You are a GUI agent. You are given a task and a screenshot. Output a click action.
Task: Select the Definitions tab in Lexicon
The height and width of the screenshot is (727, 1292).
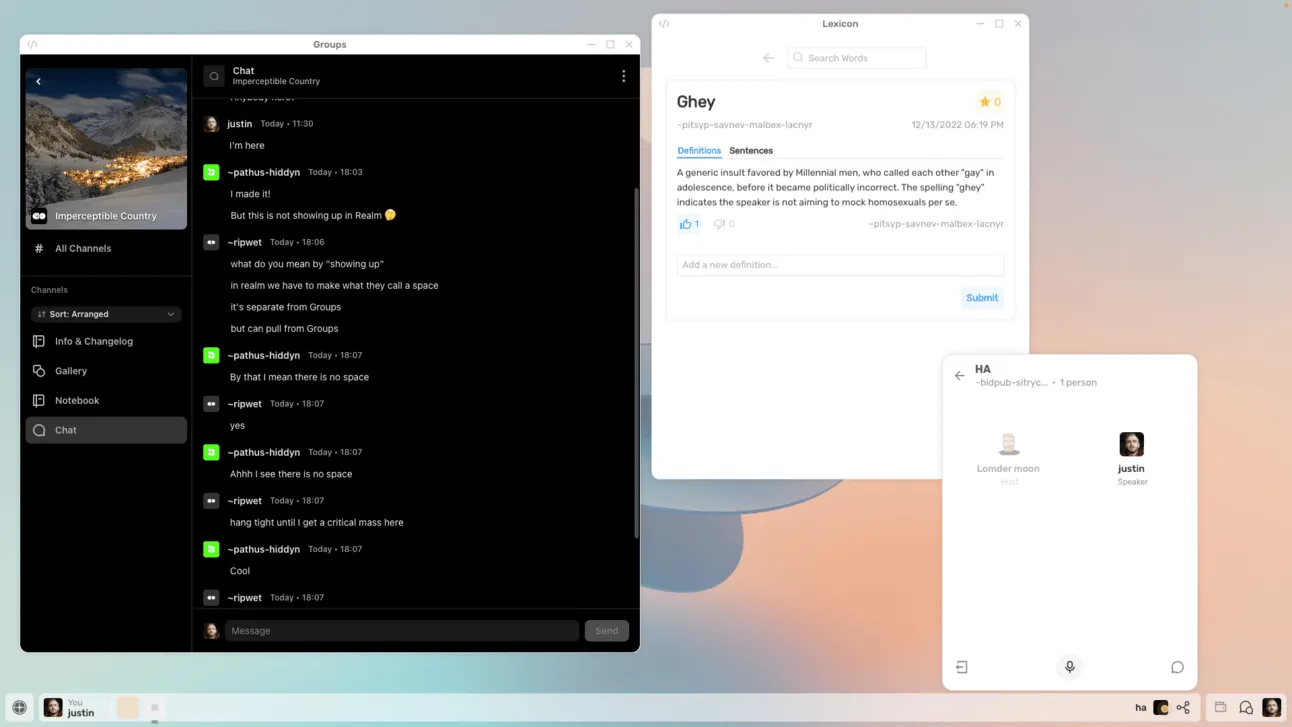(699, 151)
